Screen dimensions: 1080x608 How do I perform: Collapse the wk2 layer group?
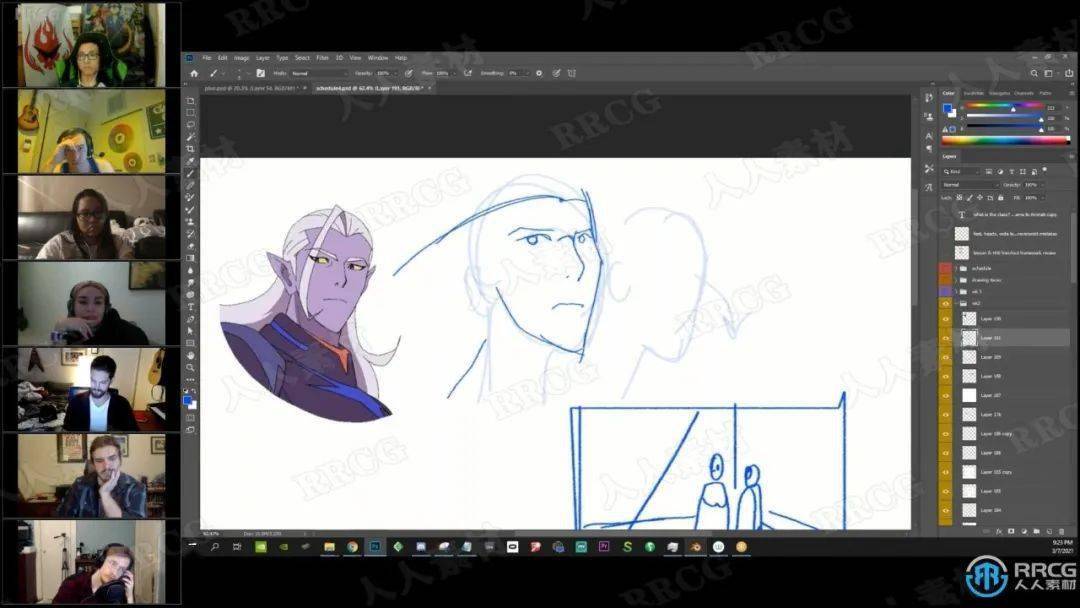(956, 304)
